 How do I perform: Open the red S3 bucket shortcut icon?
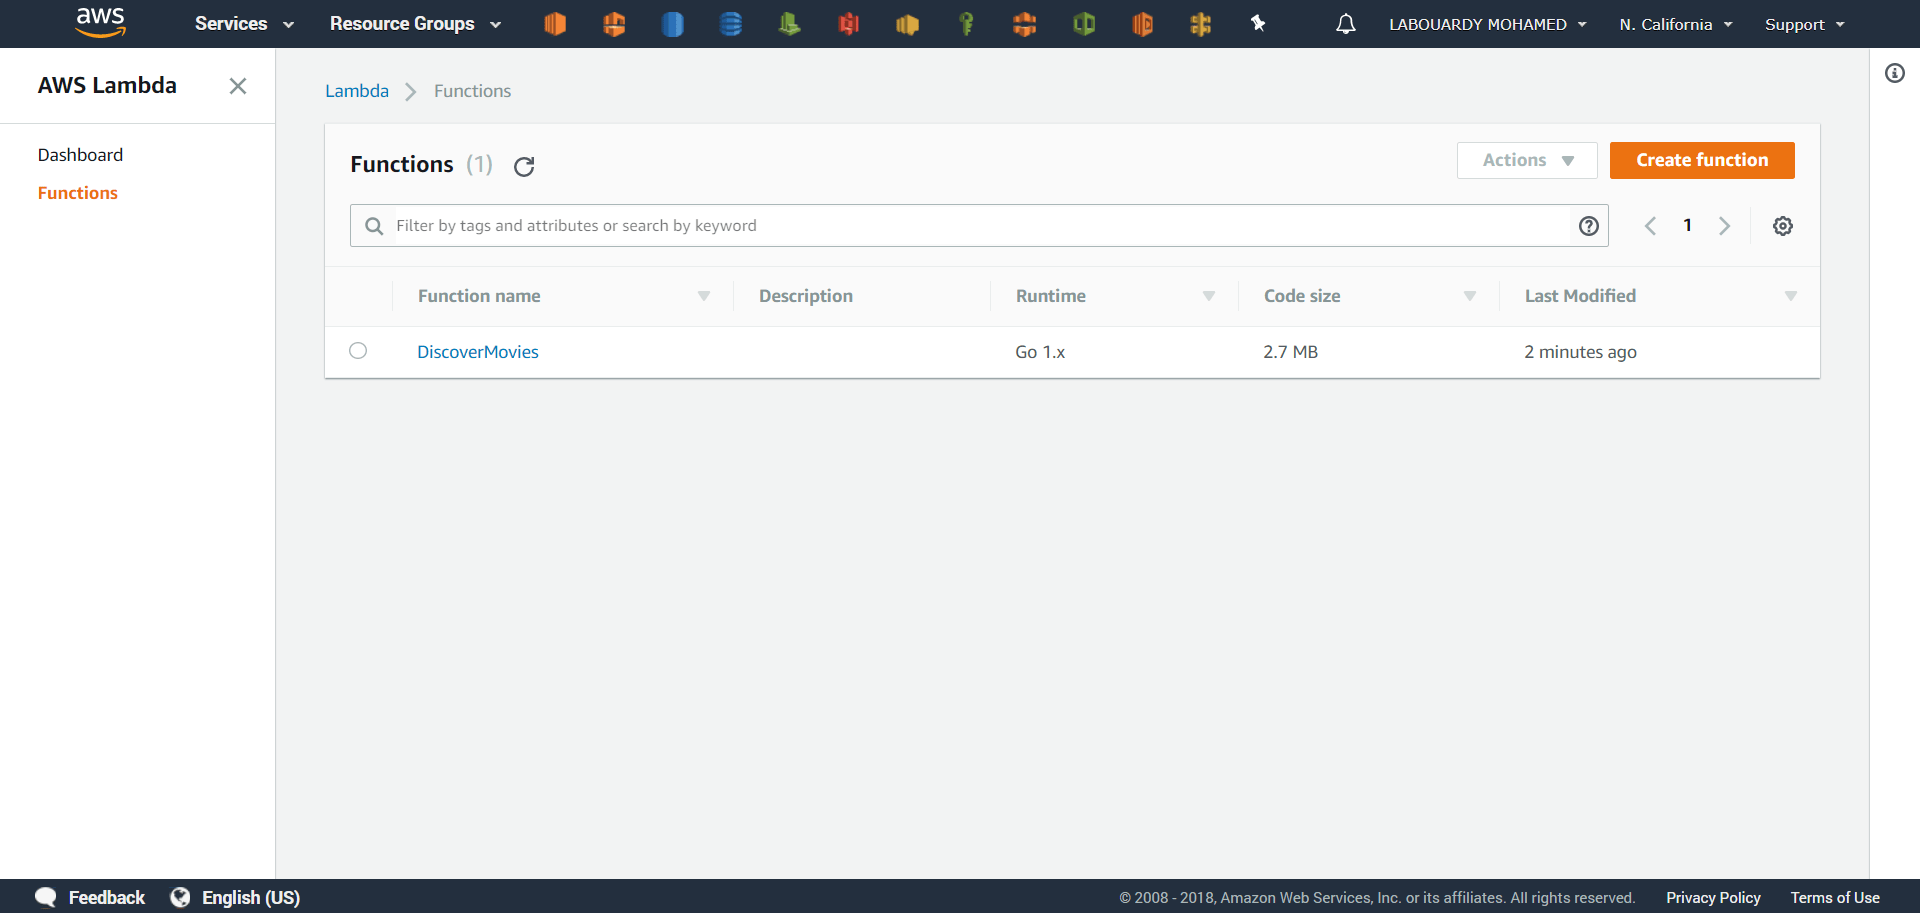click(849, 24)
